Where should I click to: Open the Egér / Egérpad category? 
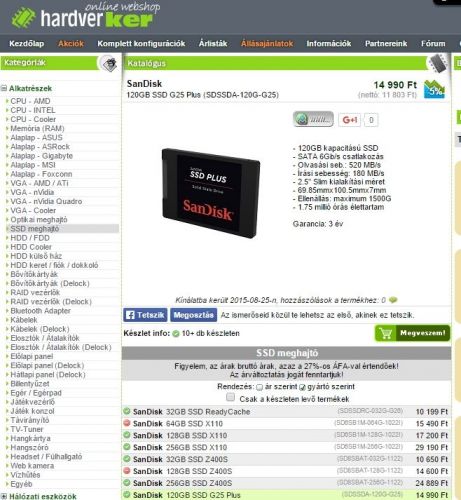[36, 393]
